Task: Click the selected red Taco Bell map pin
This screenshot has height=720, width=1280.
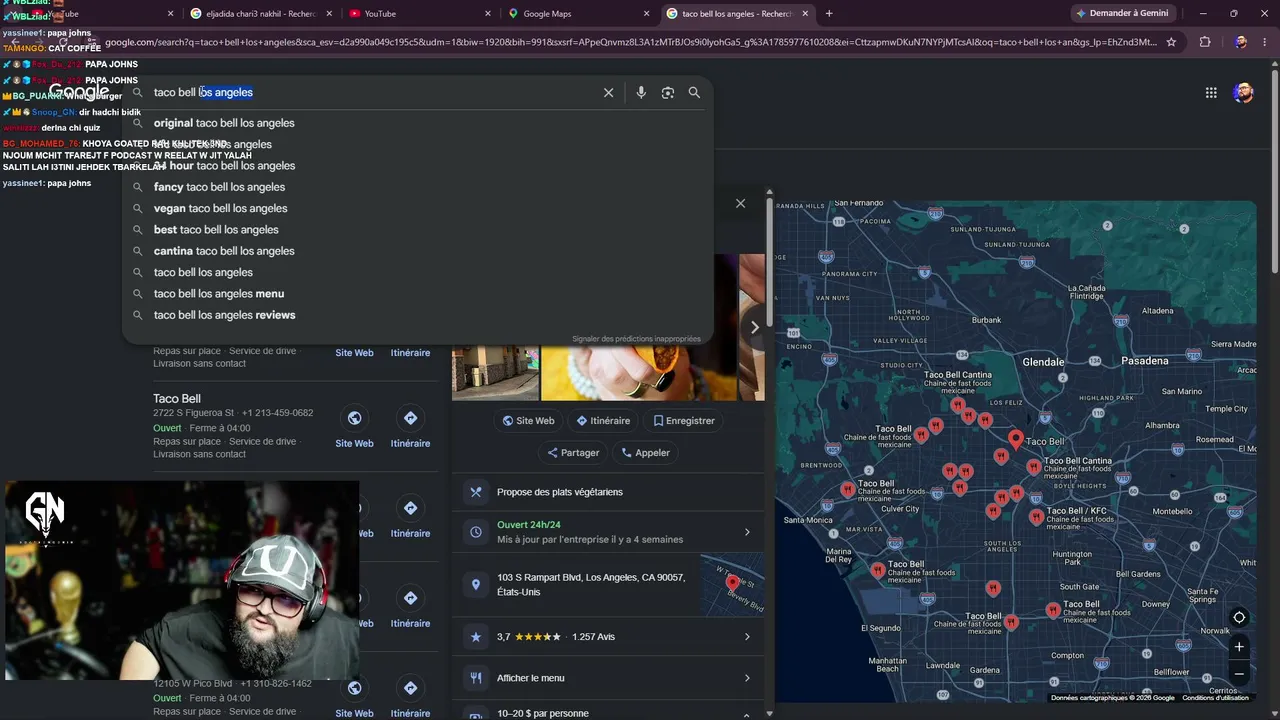Action: (x=1016, y=438)
